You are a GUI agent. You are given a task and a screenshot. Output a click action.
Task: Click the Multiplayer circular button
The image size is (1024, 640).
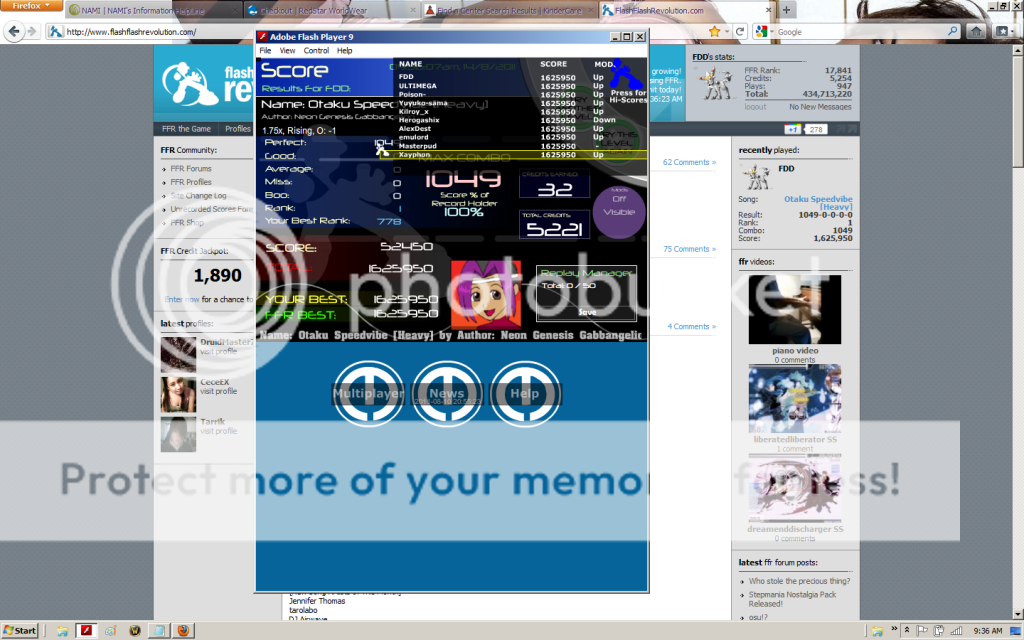(368, 393)
